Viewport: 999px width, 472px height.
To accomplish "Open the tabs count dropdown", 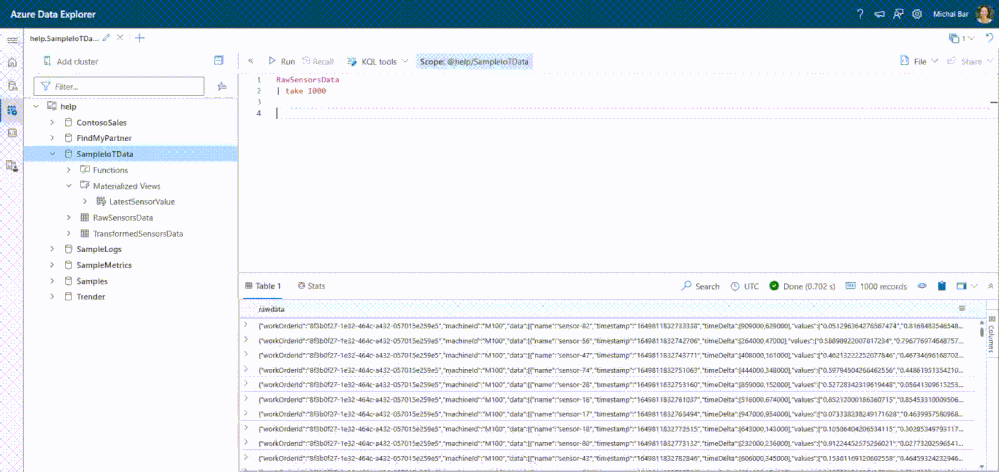I will click(x=961, y=38).
